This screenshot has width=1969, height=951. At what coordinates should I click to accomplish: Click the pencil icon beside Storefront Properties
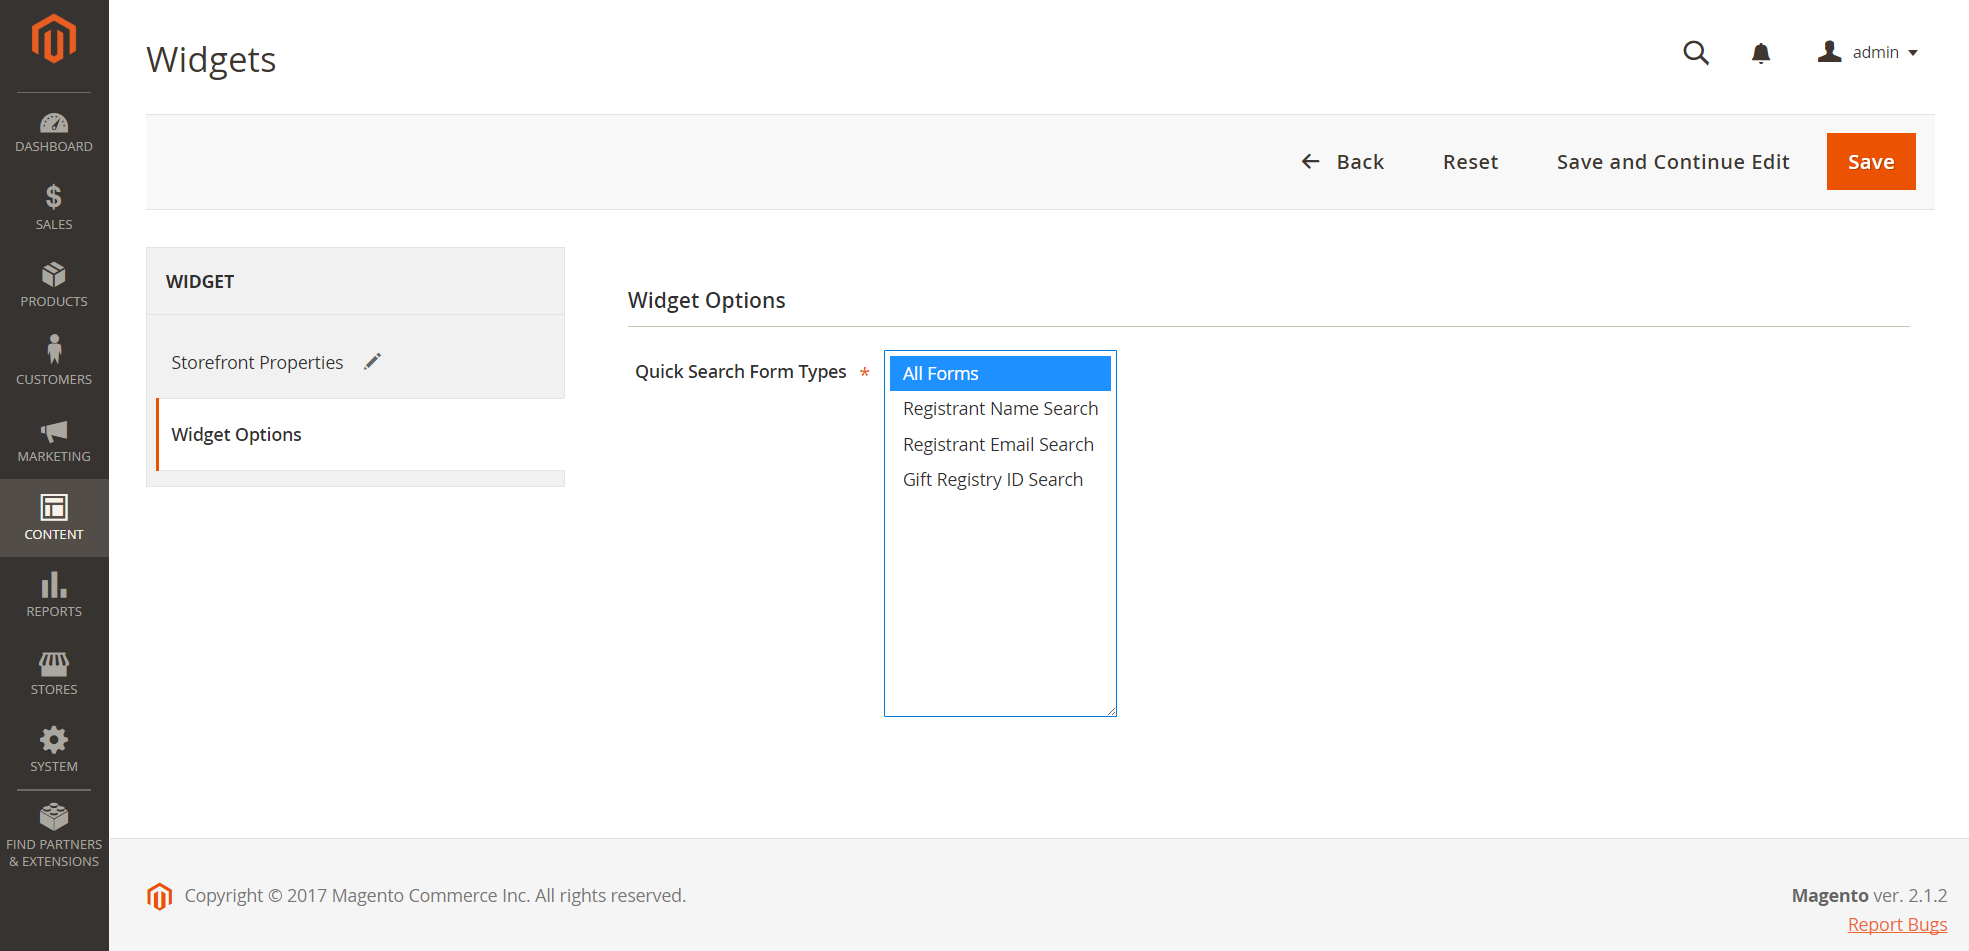[x=373, y=361]
